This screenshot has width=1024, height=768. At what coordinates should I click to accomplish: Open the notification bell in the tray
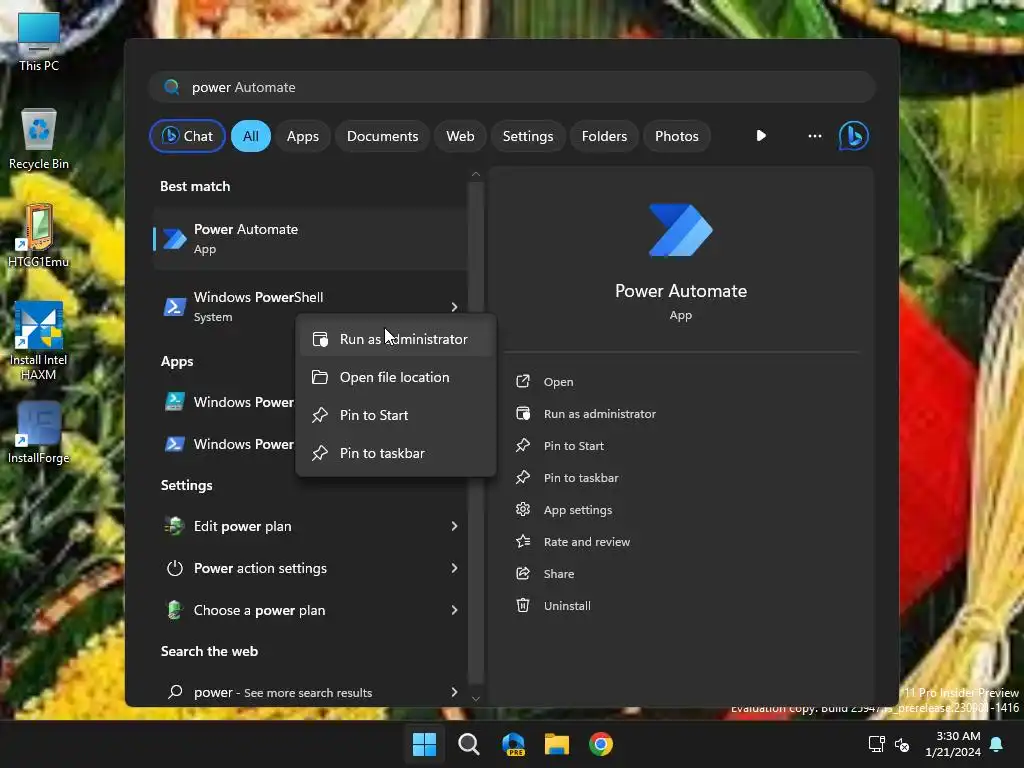point(997,744)
